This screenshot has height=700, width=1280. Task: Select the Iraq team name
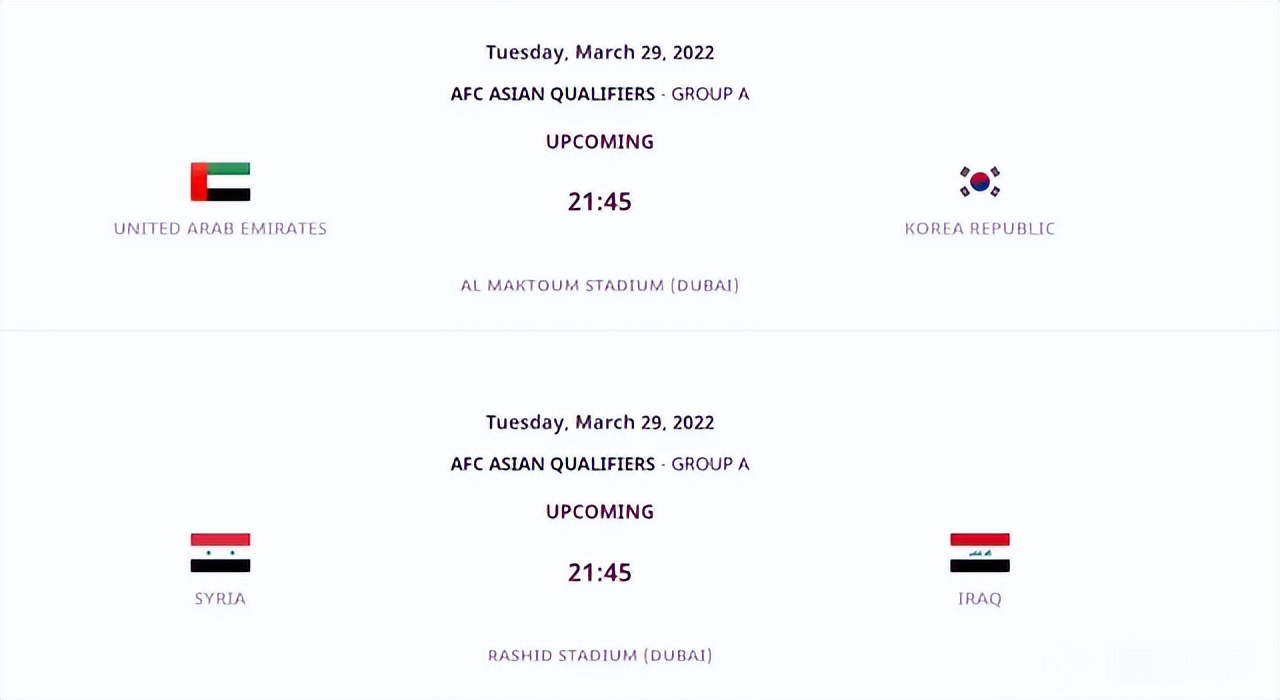click(x=980, y=598)
